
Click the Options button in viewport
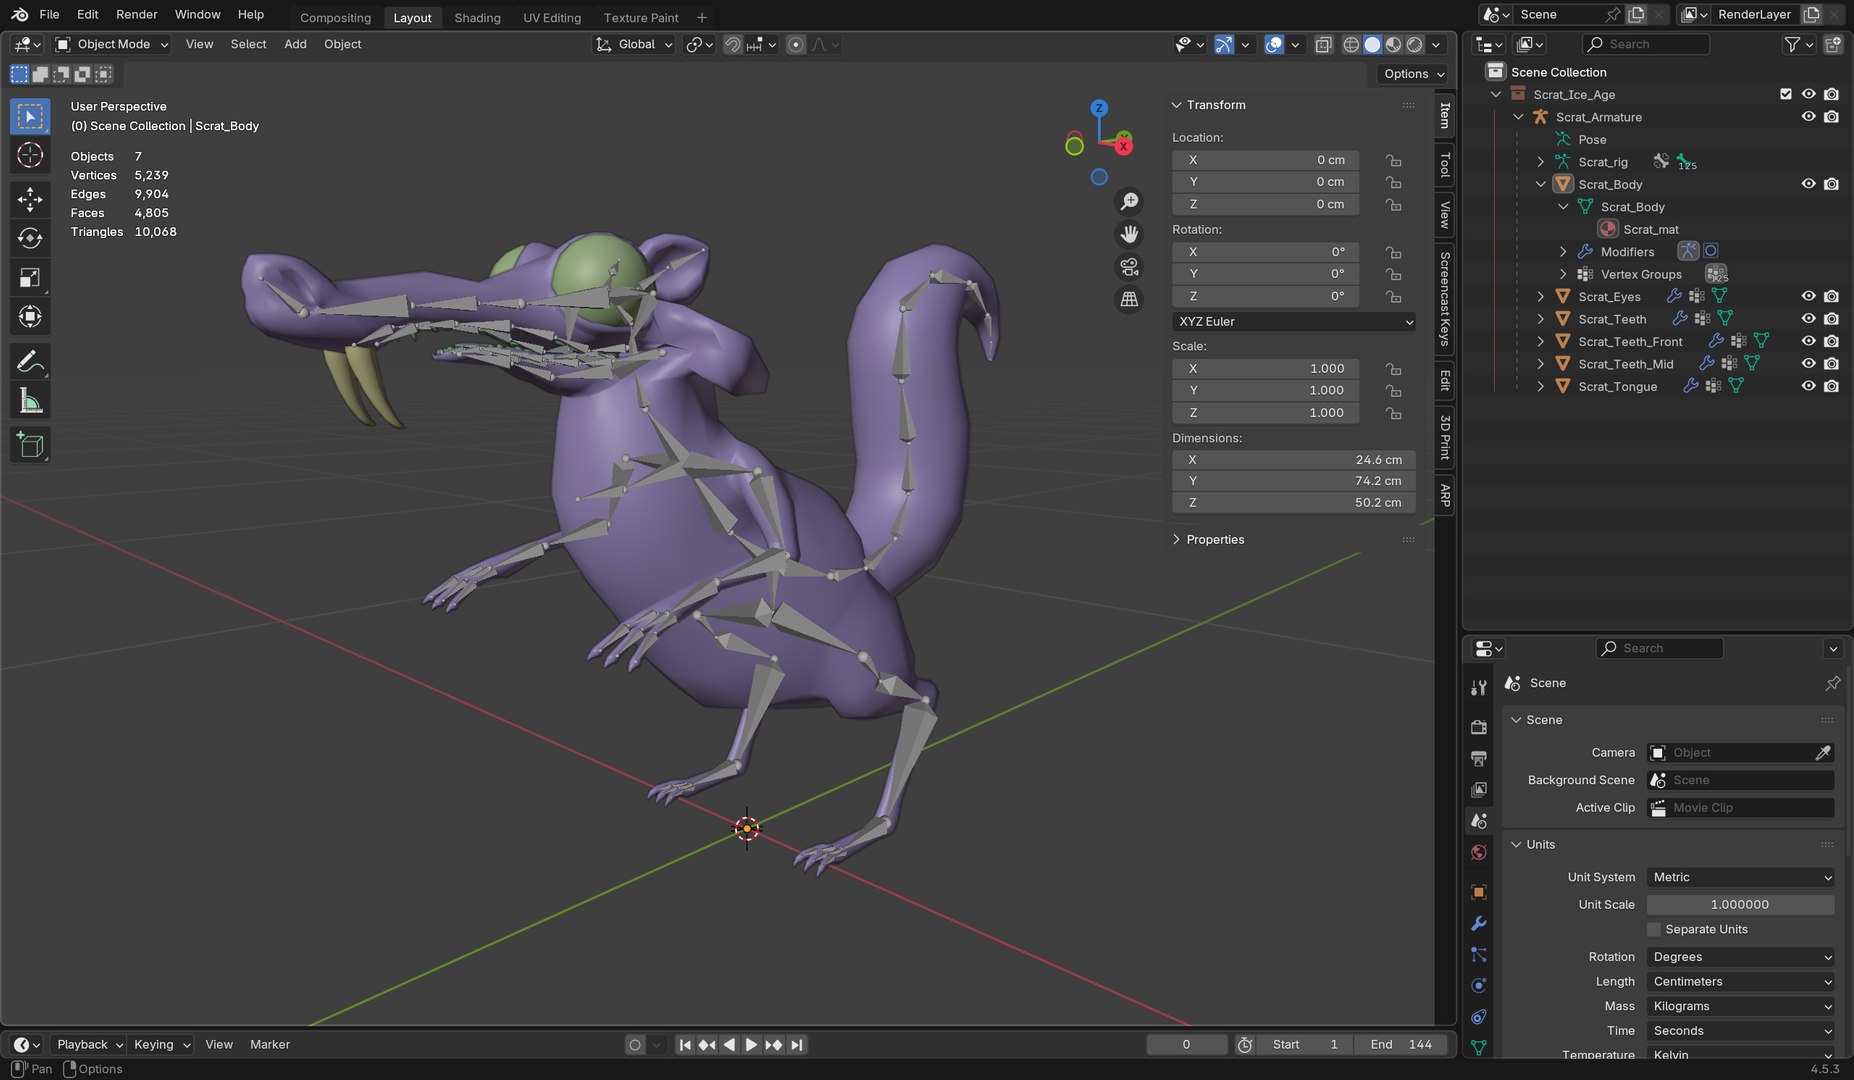[1412, 74]
